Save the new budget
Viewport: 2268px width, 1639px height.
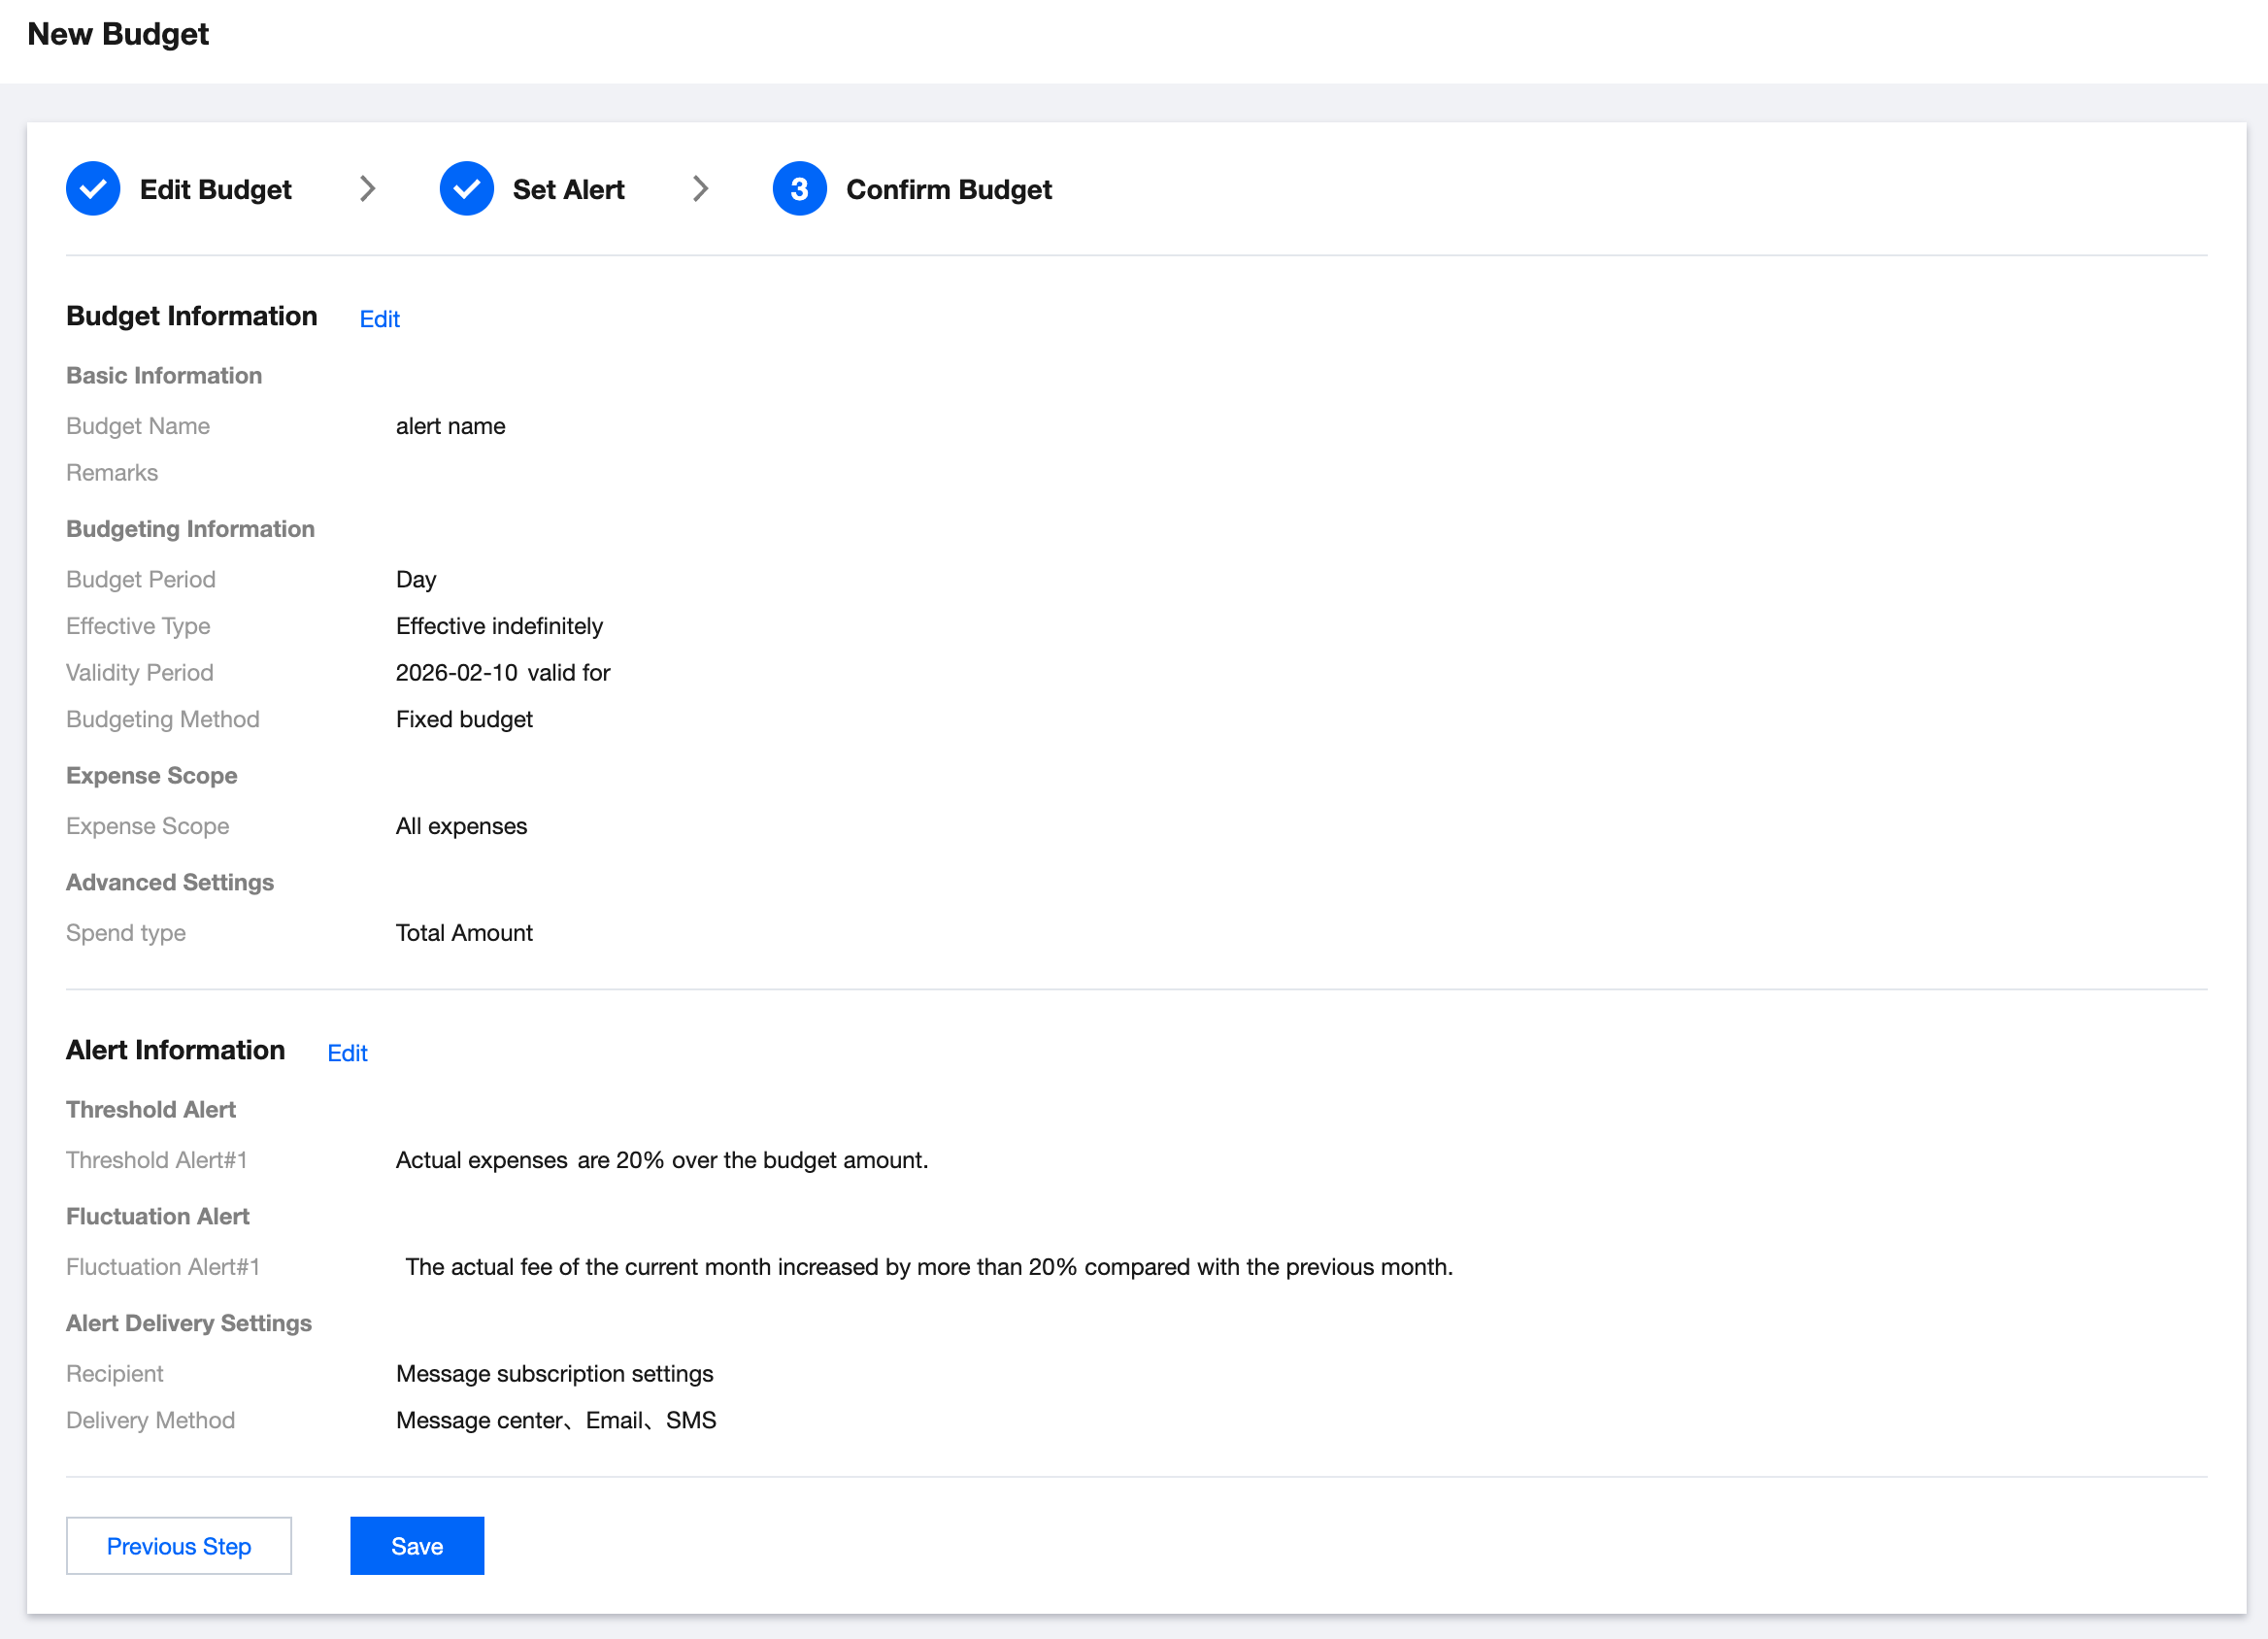417,1546
